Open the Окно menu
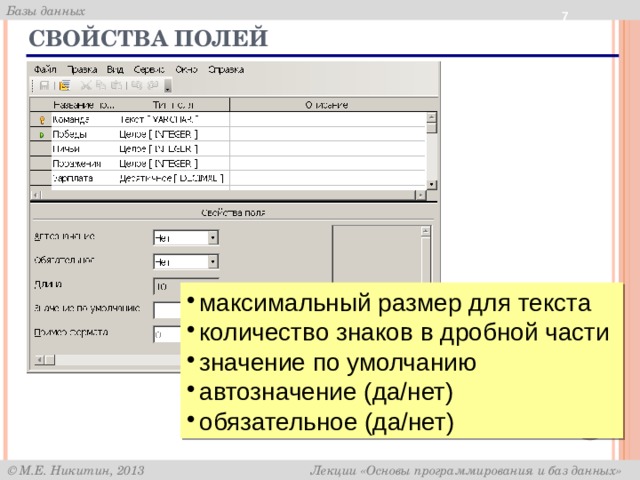Screen dimensions: 640x480 pos(187,69)
